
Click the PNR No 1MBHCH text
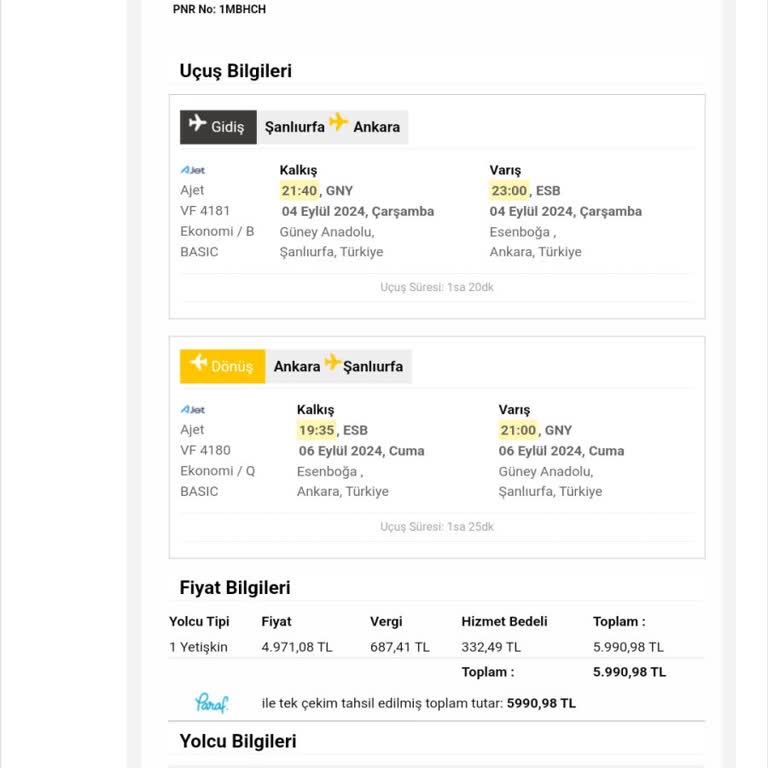pos(219,9)
